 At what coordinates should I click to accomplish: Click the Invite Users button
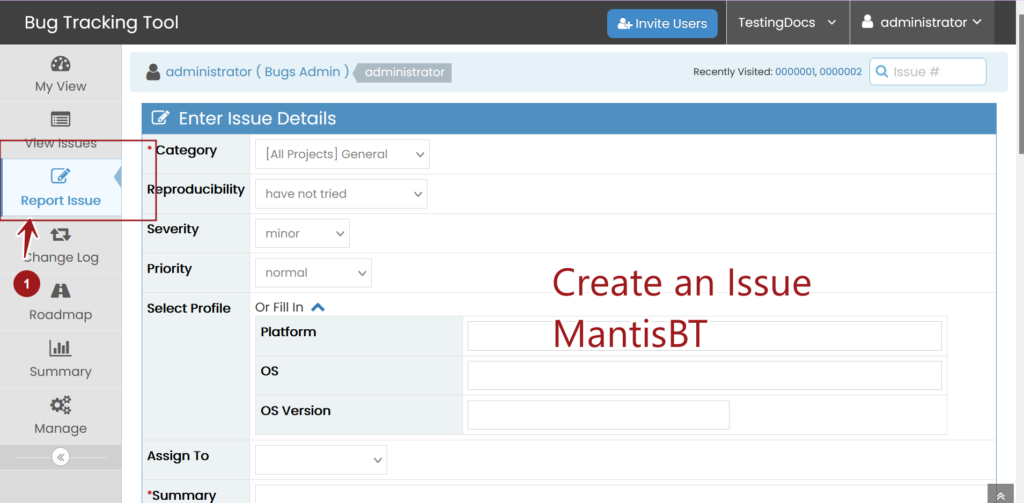(x=662, y=23)
